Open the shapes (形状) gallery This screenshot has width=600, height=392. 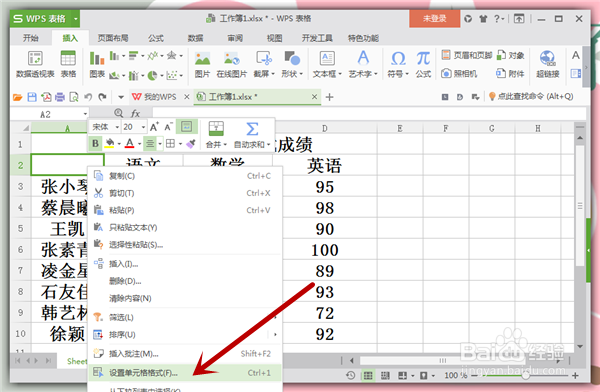(292, 64)
